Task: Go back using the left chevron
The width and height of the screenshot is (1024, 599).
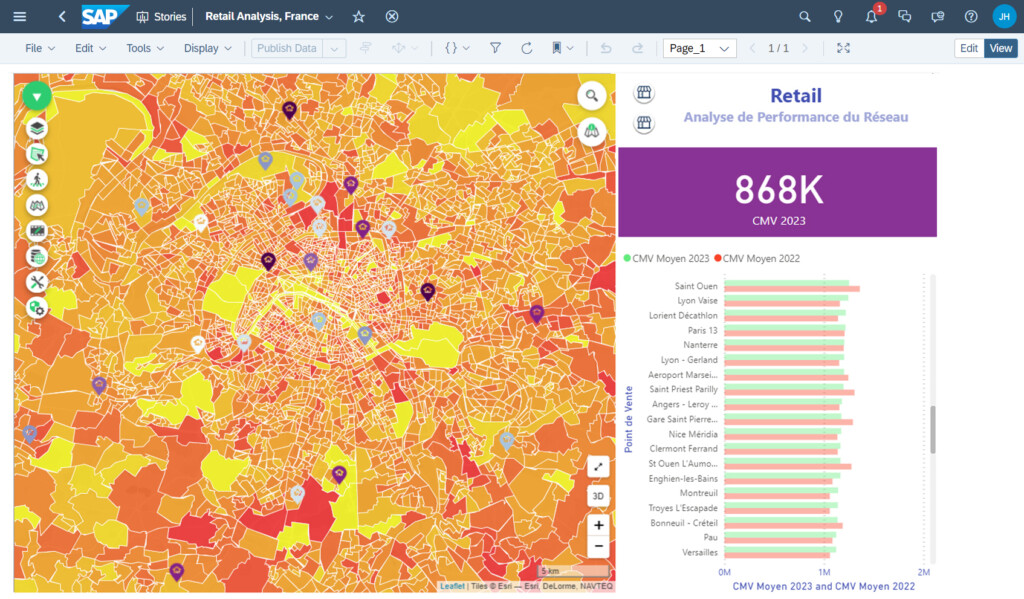Action: pyautogui.click(x=62, y=16)
